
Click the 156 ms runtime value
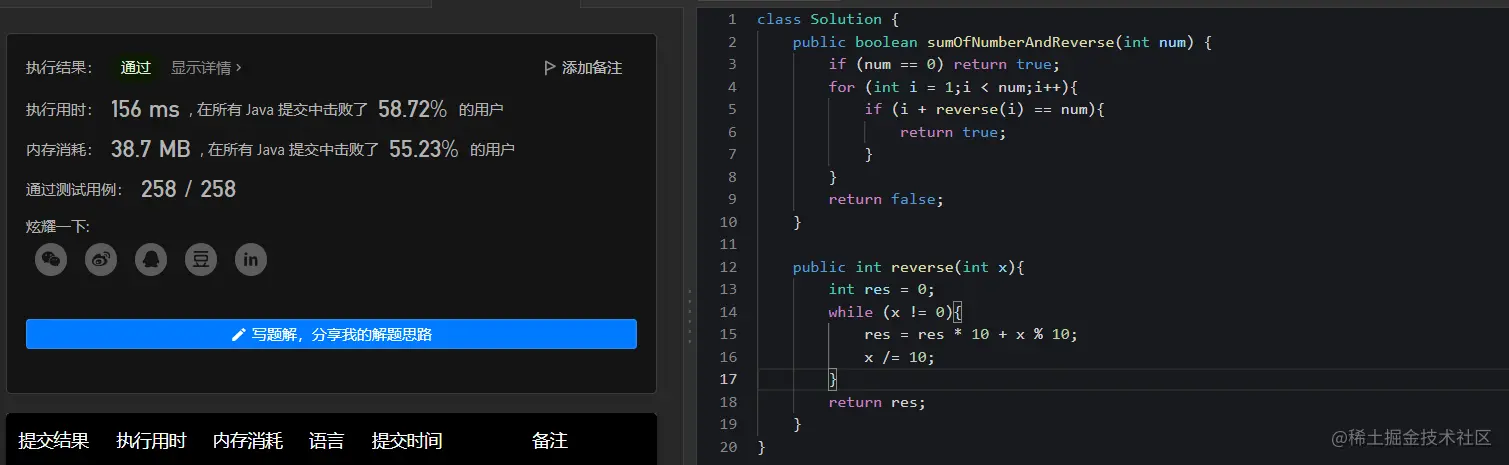tap(145, 109)
